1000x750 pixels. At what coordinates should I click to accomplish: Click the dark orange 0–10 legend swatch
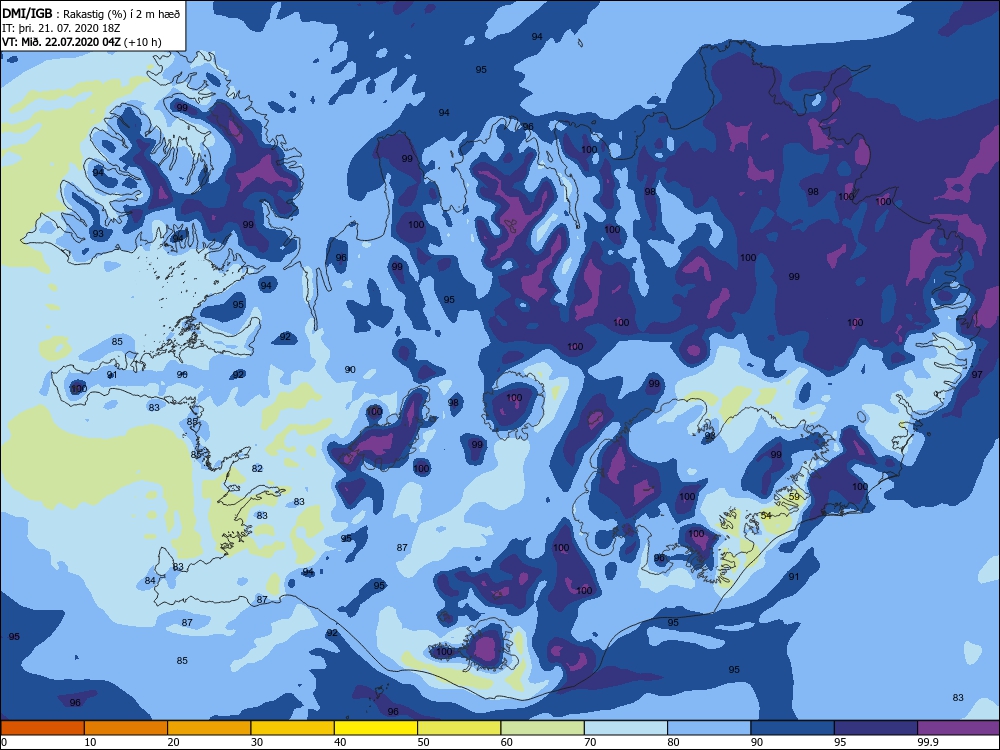pos(42,728)
